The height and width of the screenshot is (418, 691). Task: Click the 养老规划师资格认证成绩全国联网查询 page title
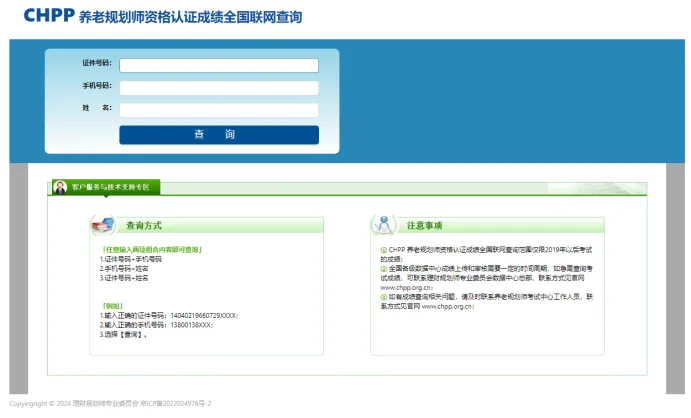pos(189,18)
